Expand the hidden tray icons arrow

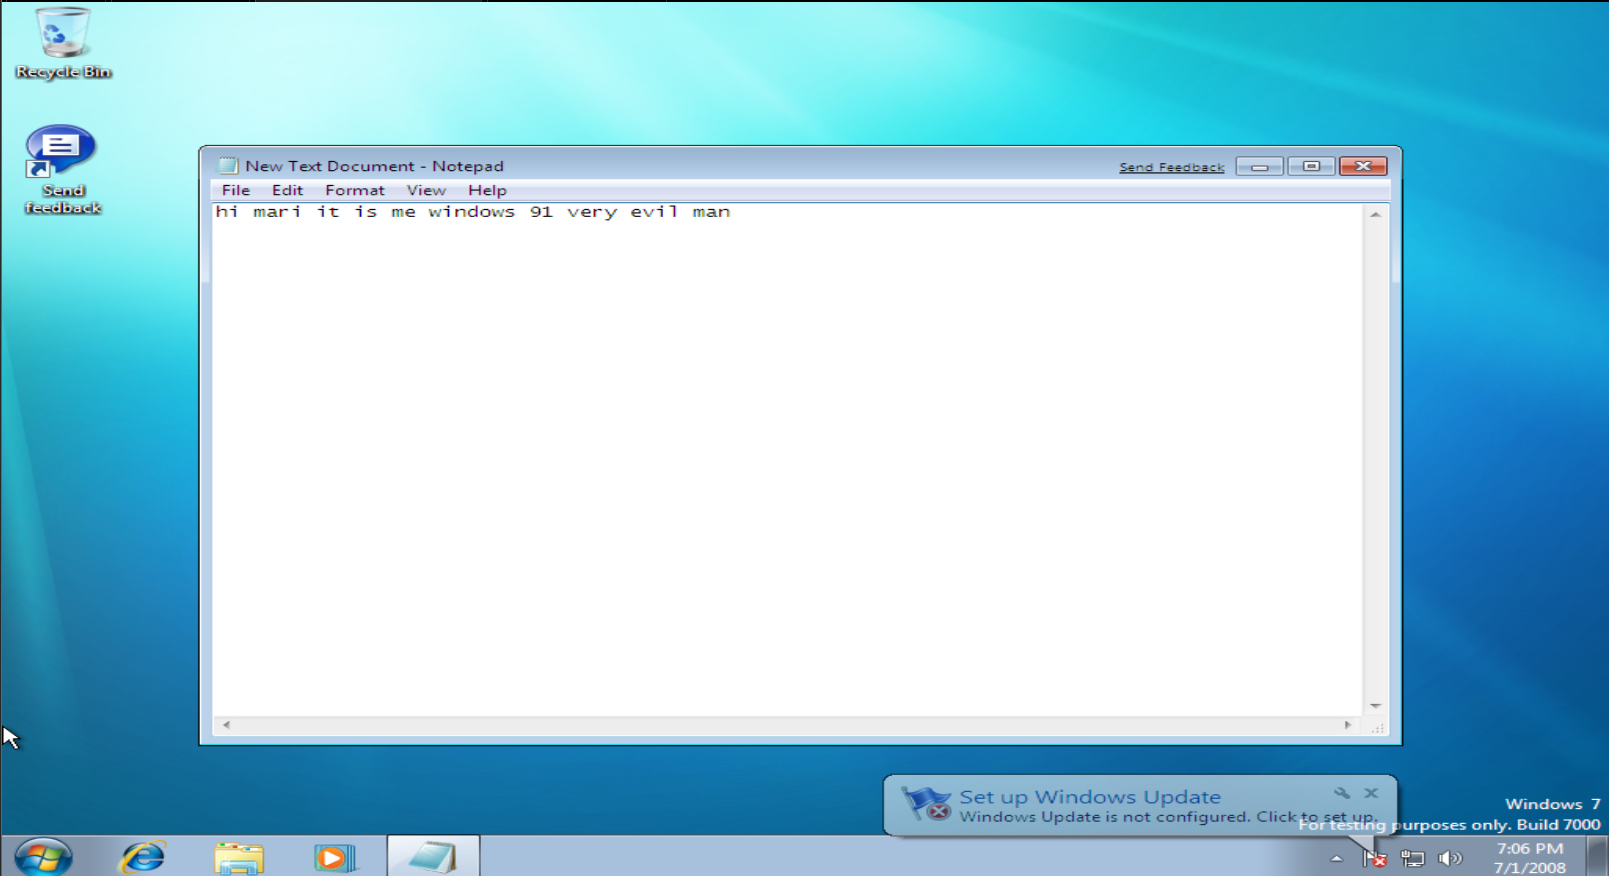tap(1337, 858)
